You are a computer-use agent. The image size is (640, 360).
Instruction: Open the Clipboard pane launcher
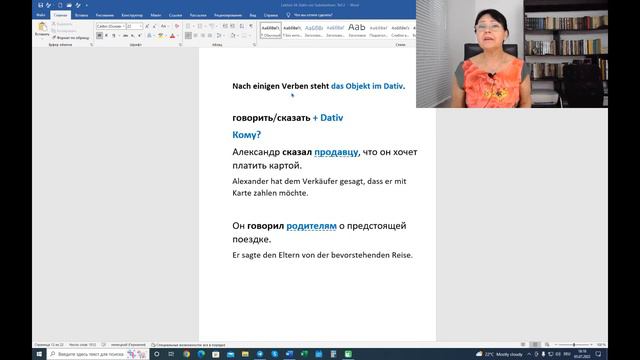(x=91, y=45)
